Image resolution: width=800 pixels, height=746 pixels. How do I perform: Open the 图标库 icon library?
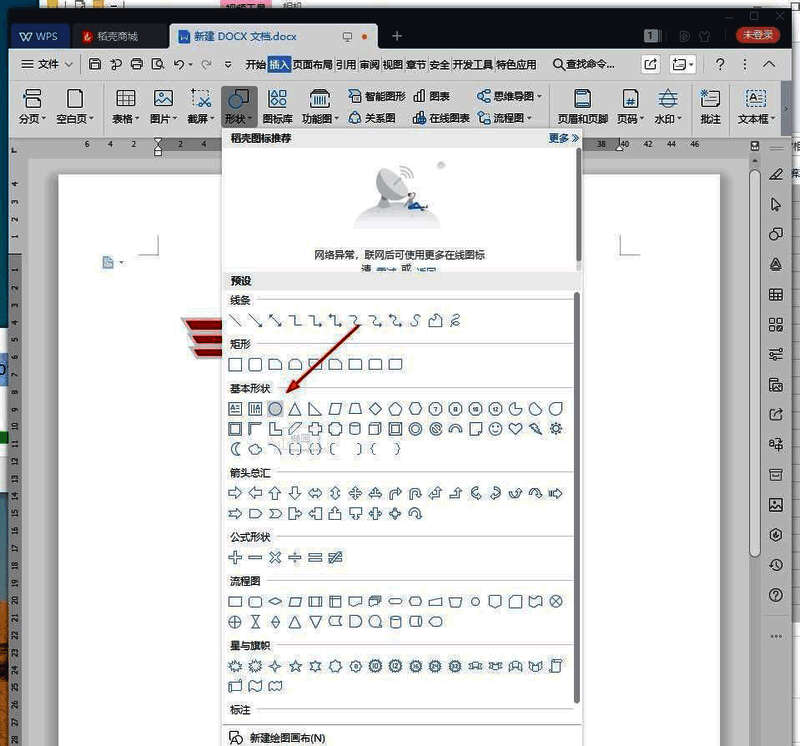[x=277, y=106]
